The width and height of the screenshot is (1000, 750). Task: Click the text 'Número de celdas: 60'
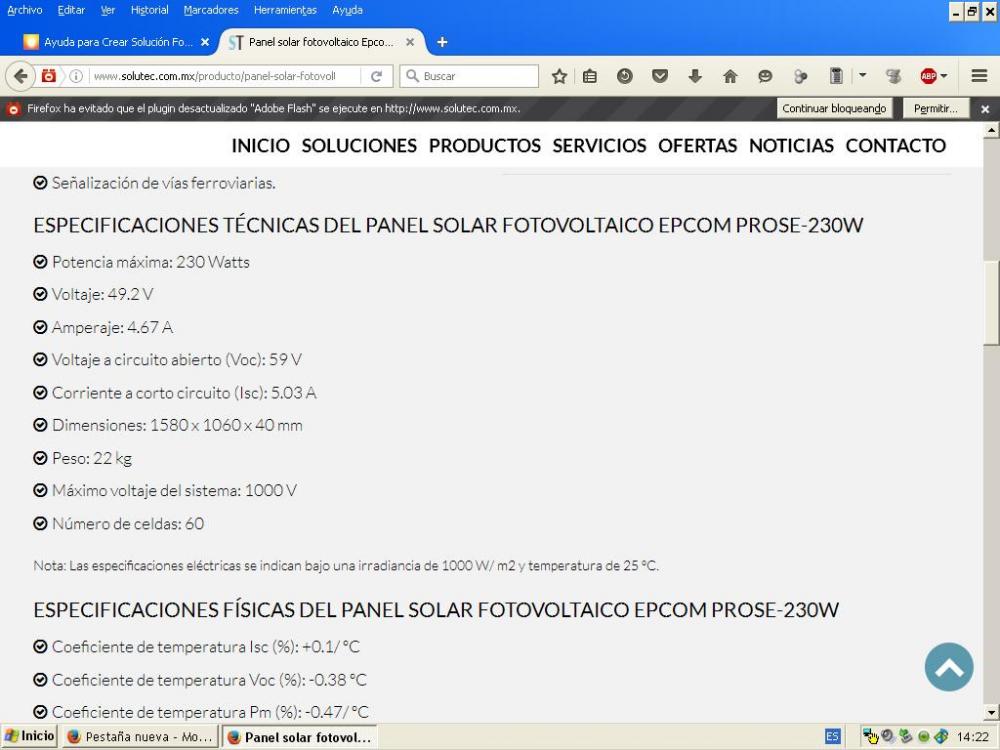pyautogui.click(x=128, y=524)
